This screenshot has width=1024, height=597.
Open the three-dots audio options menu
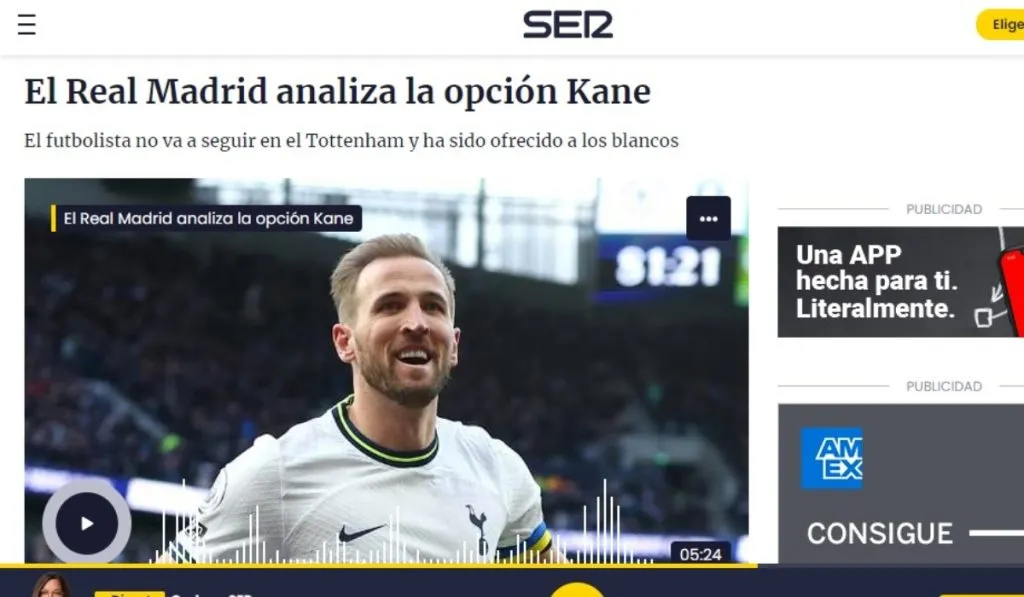(709, 218)
